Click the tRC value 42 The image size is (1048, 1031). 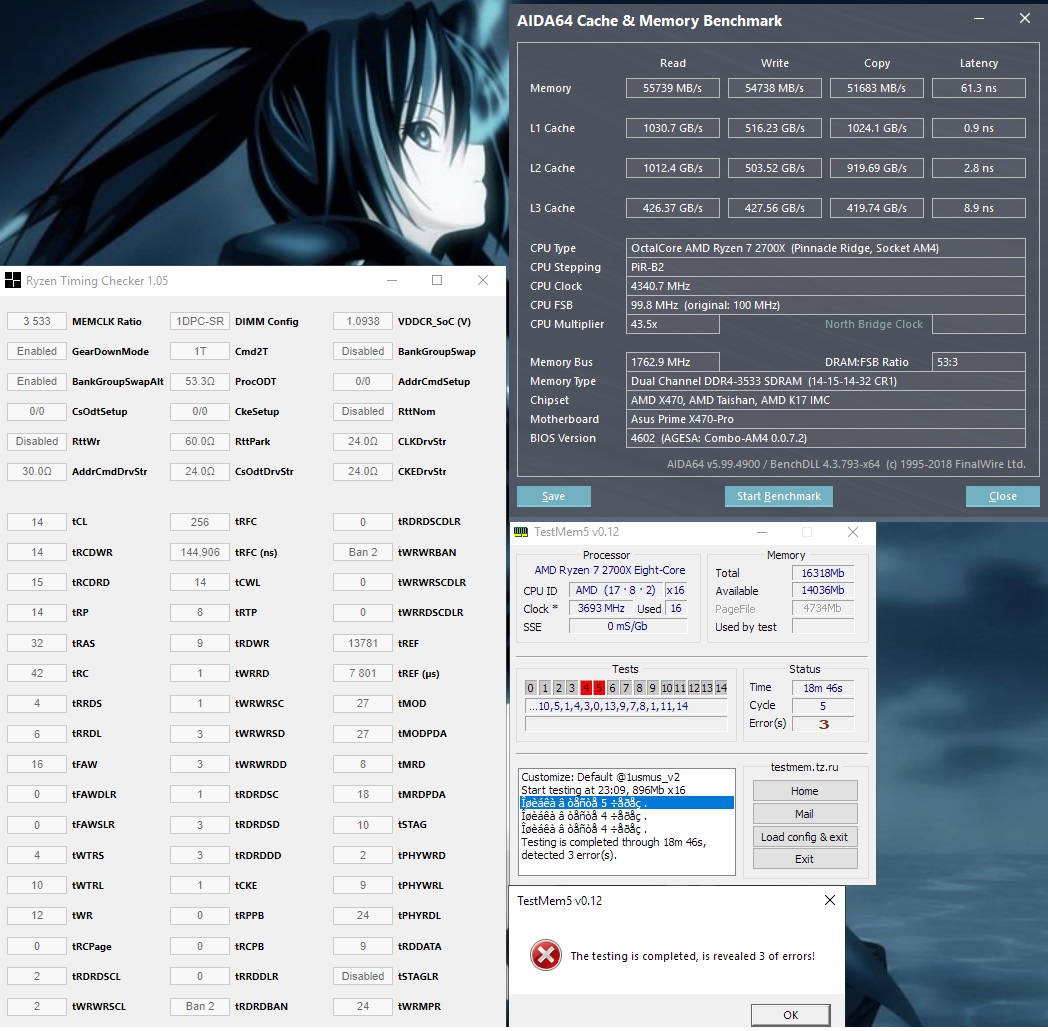click(37, 673)
